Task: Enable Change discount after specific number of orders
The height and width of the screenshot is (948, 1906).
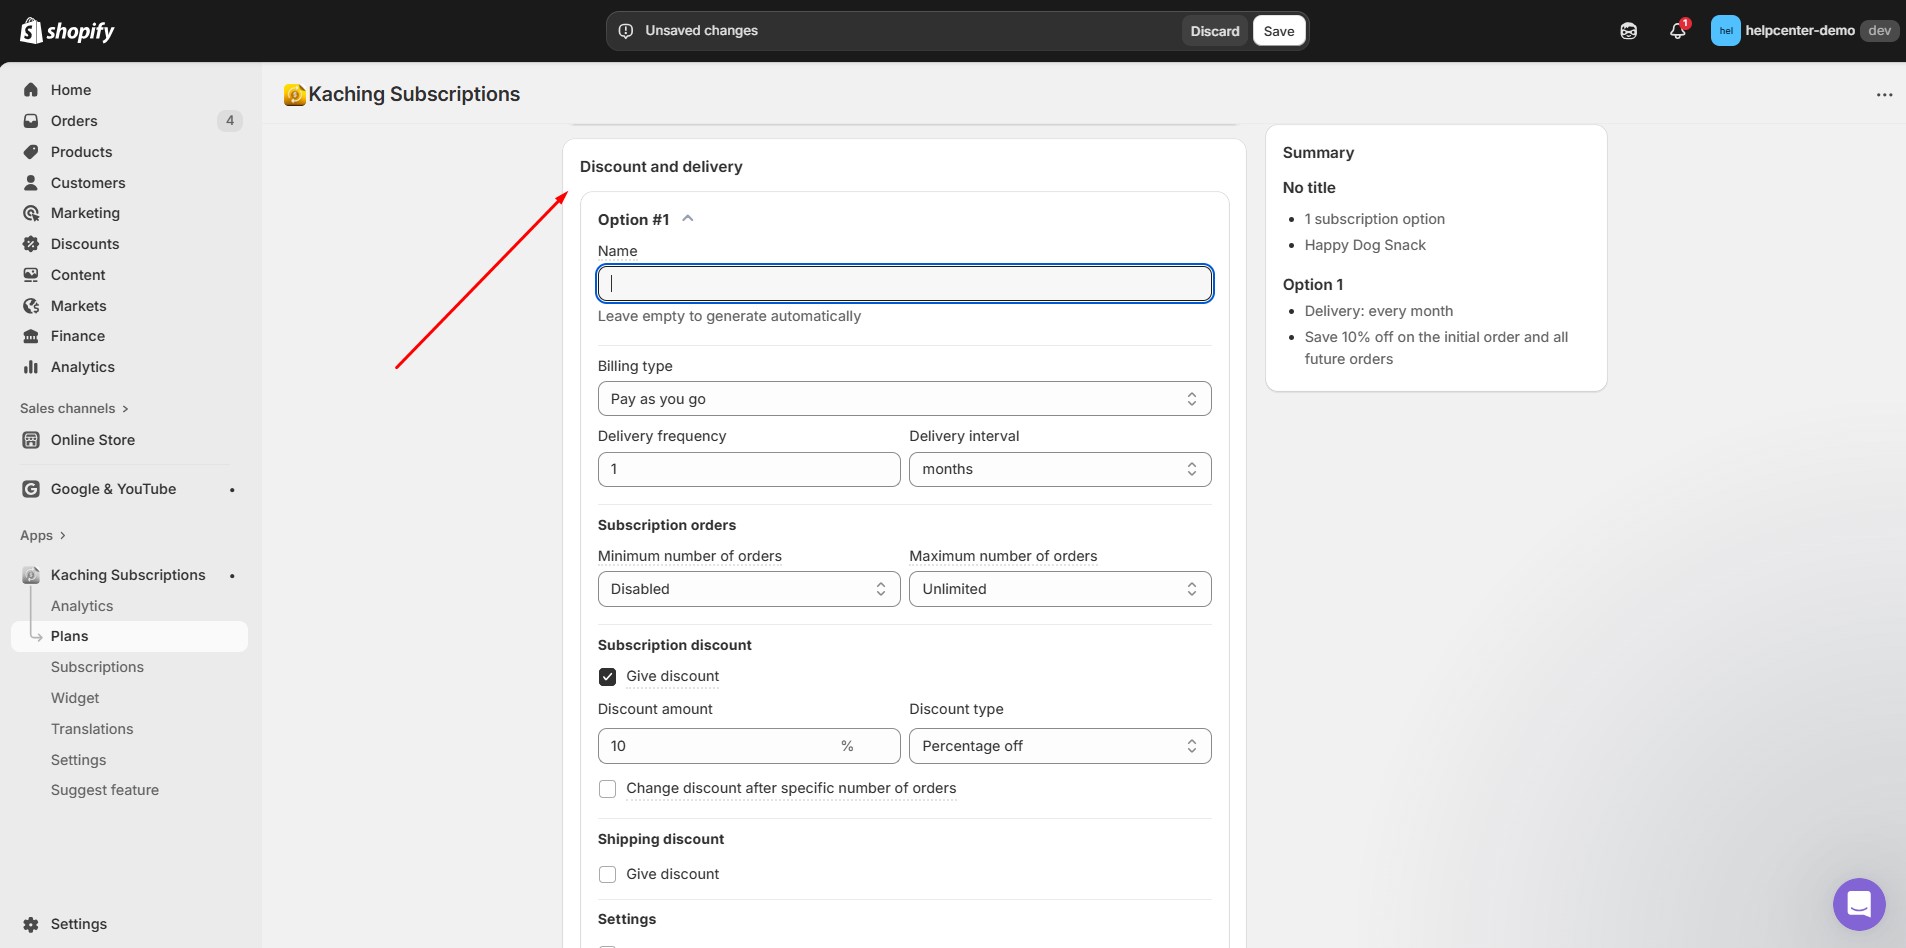Action: point(607,789)
